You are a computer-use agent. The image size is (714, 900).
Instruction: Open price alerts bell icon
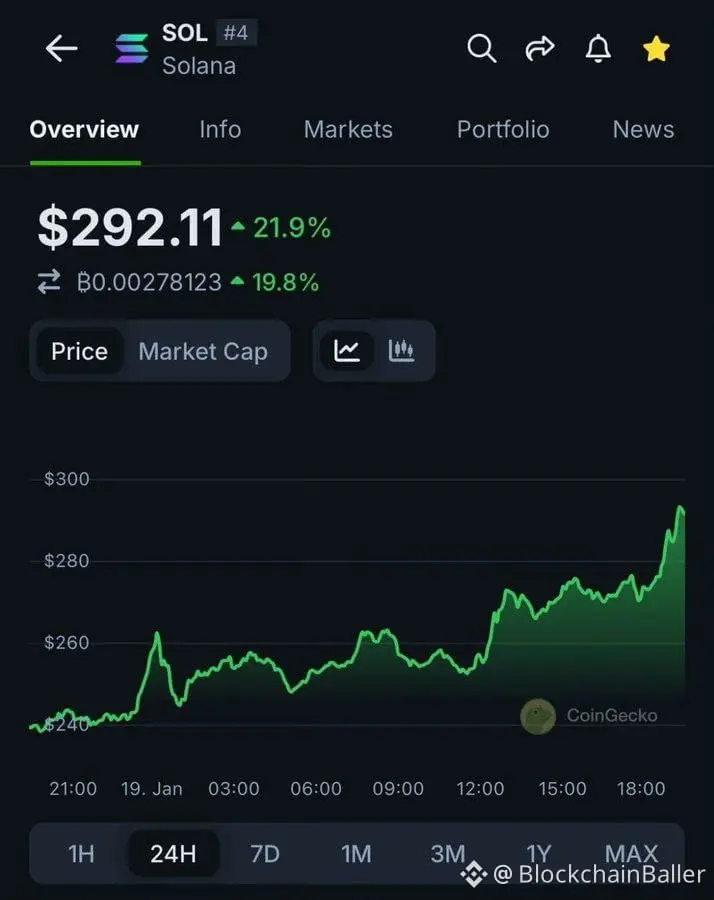pyautogui.click(x=598, y=48)
